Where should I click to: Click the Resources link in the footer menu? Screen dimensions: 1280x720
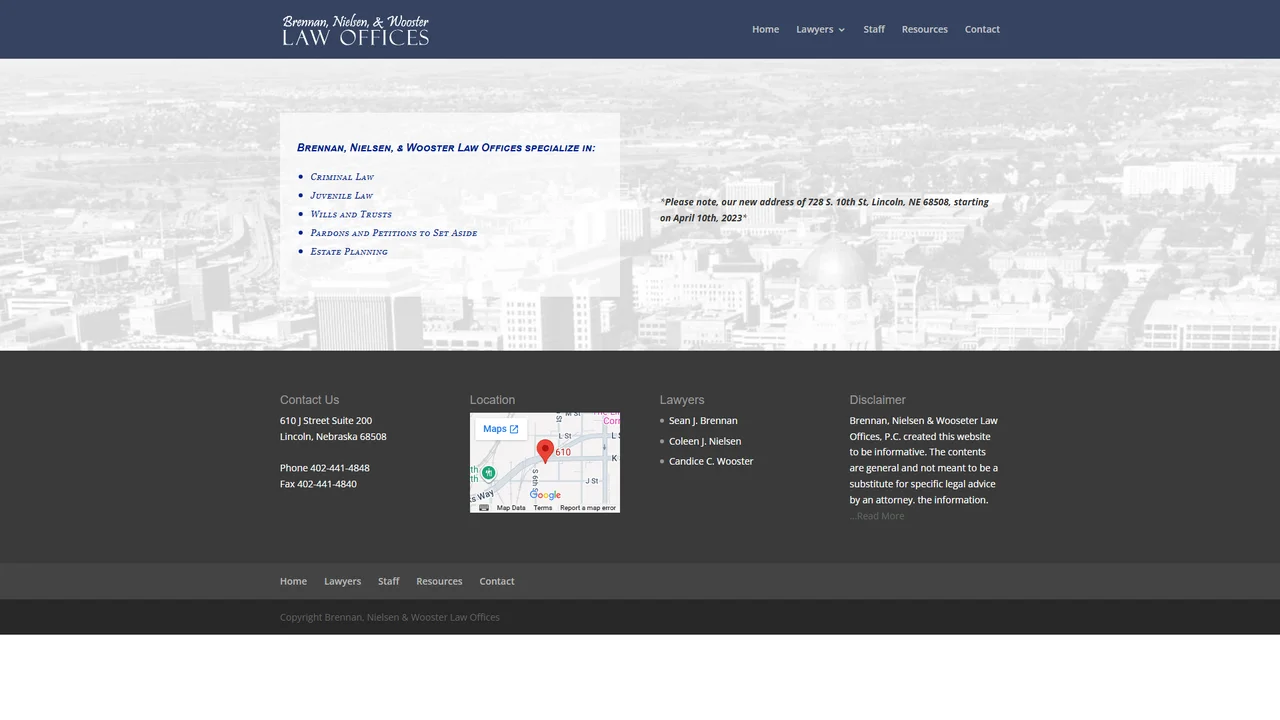point(439,581)
